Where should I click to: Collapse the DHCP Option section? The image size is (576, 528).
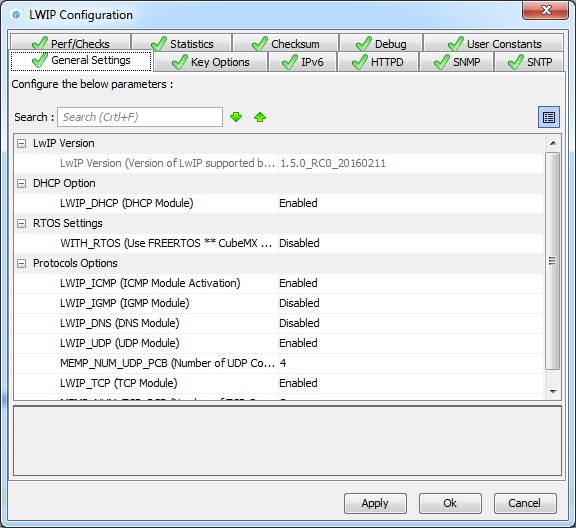[22, 183]
